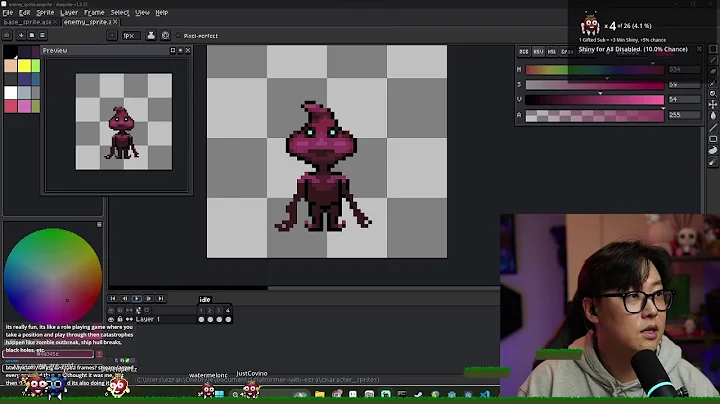This screenshot has height=404, width=720.
Task: Open the Sprite menu
Action: point(45,12)
